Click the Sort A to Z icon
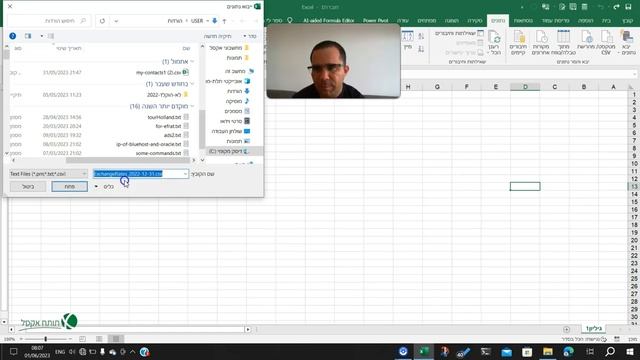640x360 pixels. coord(421,37)
